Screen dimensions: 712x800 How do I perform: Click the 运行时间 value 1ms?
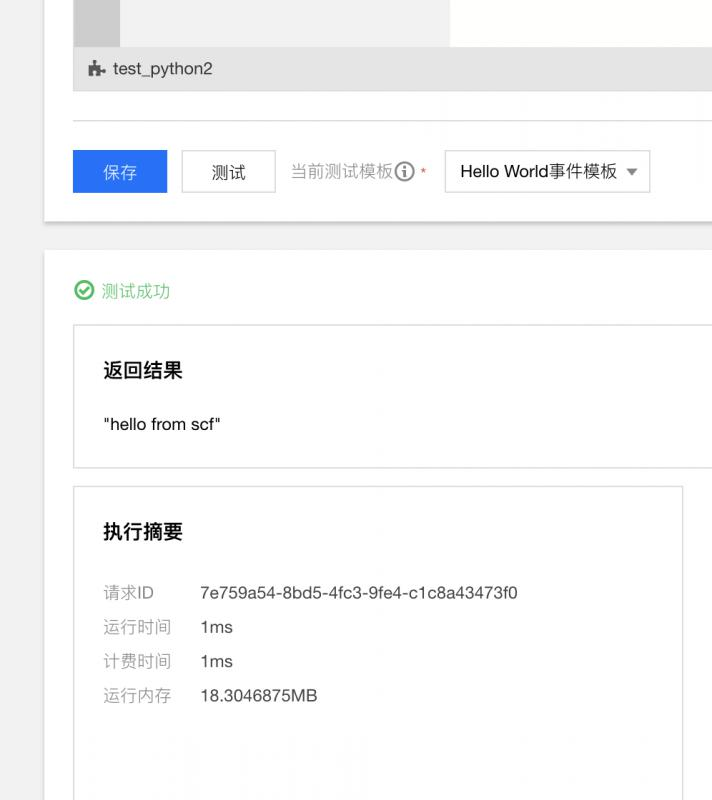[216, 627]
